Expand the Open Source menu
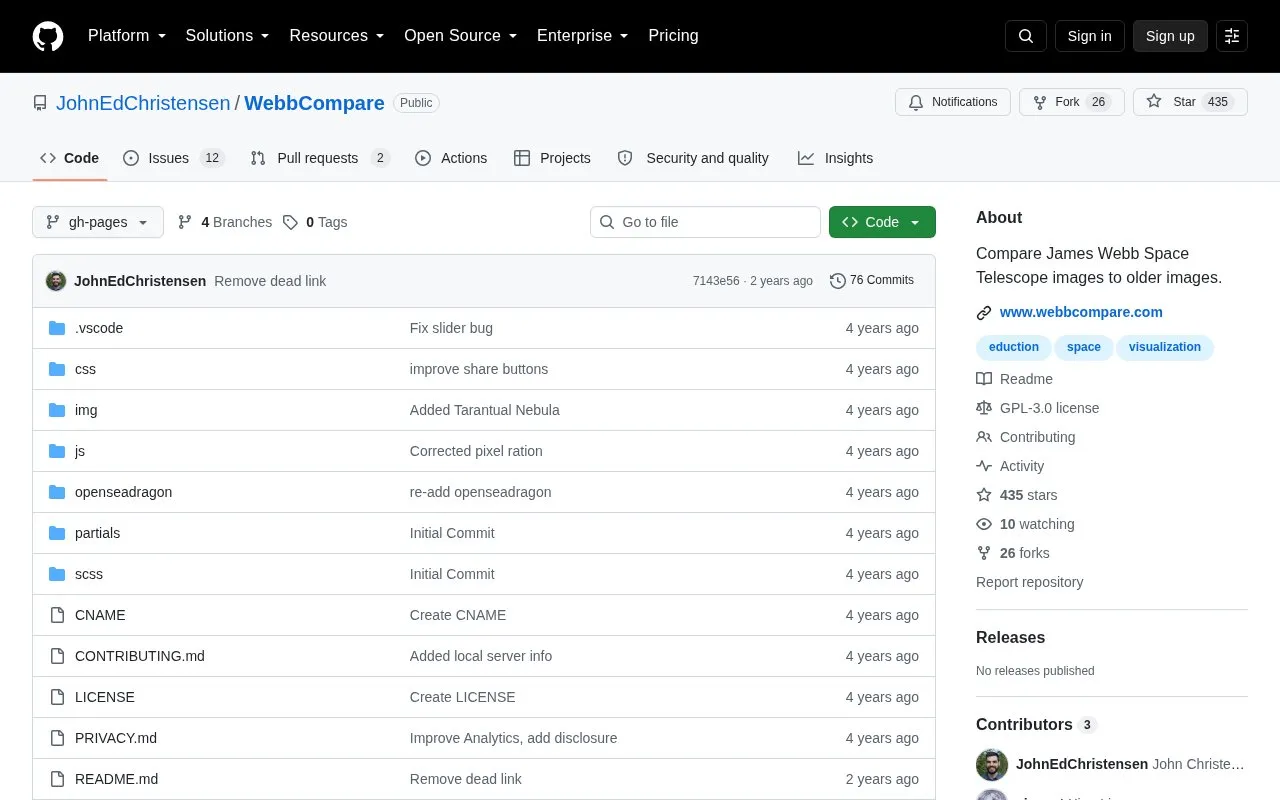The height and width of the screenshot is (800, 1280). (x=461, y=36)
